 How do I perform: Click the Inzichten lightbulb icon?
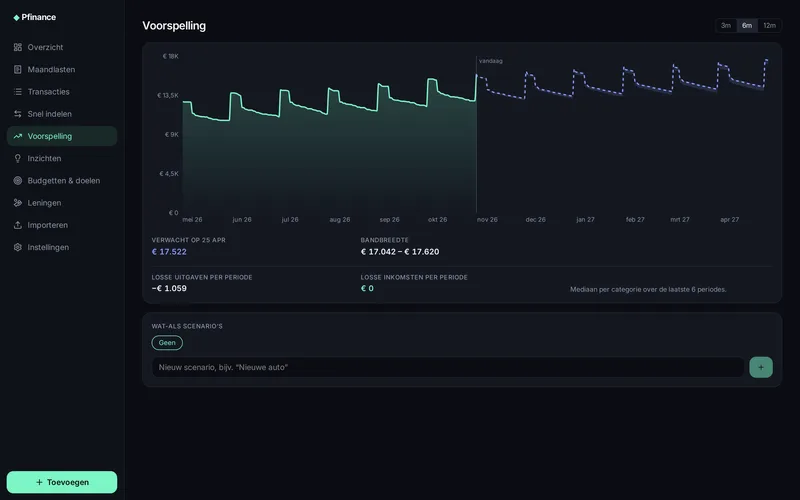click(18, 159)
